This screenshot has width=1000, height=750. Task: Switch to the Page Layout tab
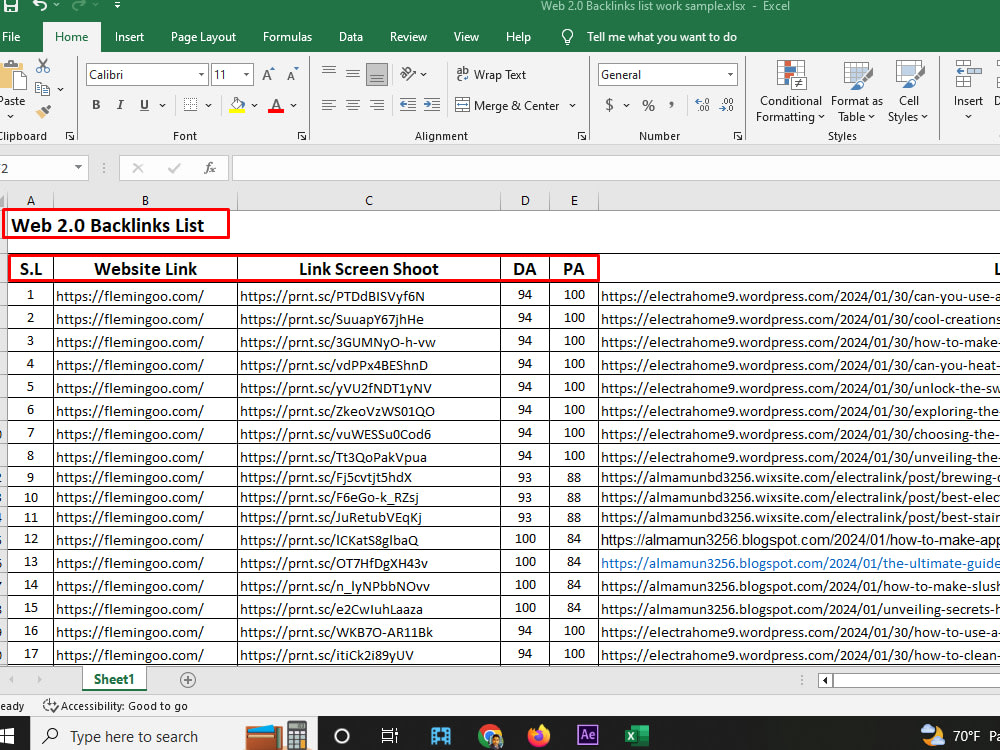tap(203, 37)
